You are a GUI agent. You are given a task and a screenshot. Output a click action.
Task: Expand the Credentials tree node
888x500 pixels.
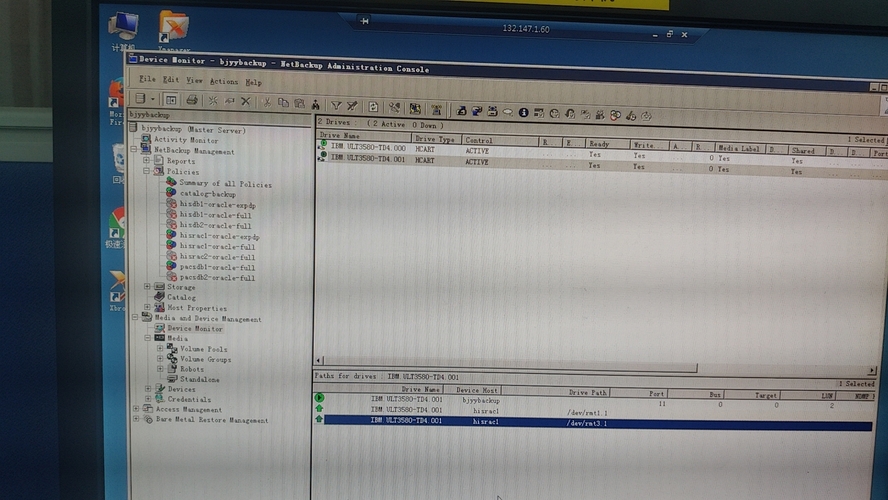pyautogui.click(x=148, y=399)
